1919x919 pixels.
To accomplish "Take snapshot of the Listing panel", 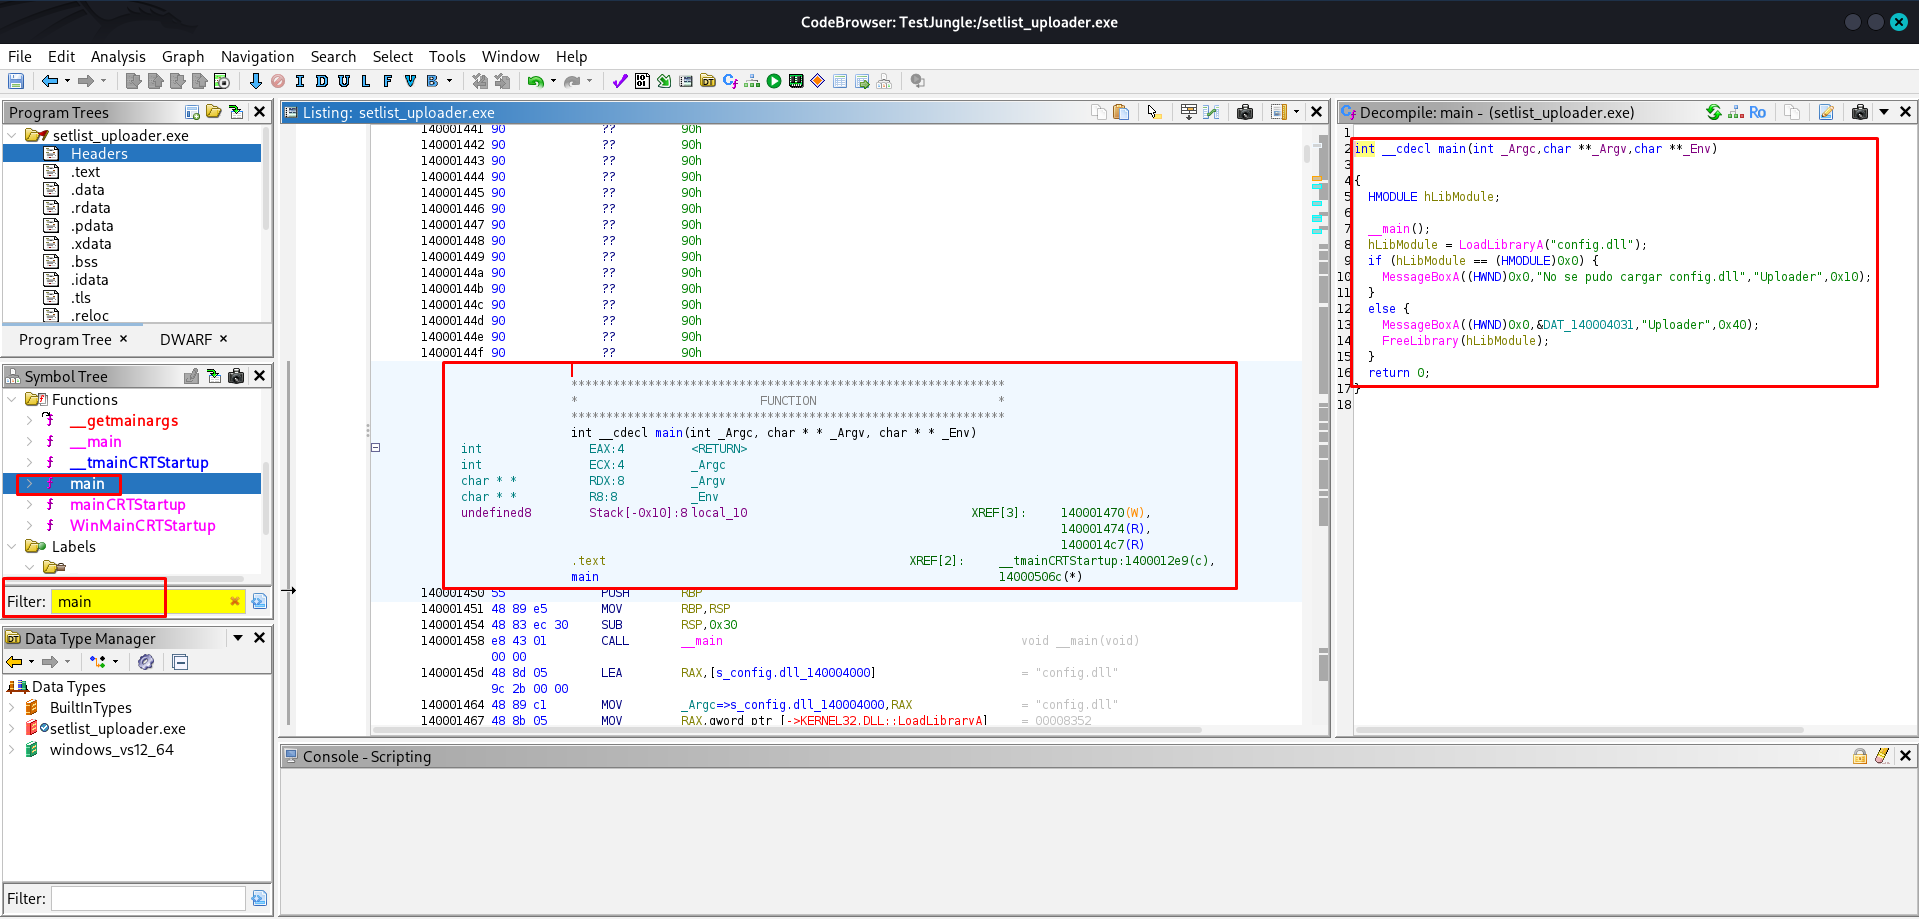I will click(x=1245, y=112).
